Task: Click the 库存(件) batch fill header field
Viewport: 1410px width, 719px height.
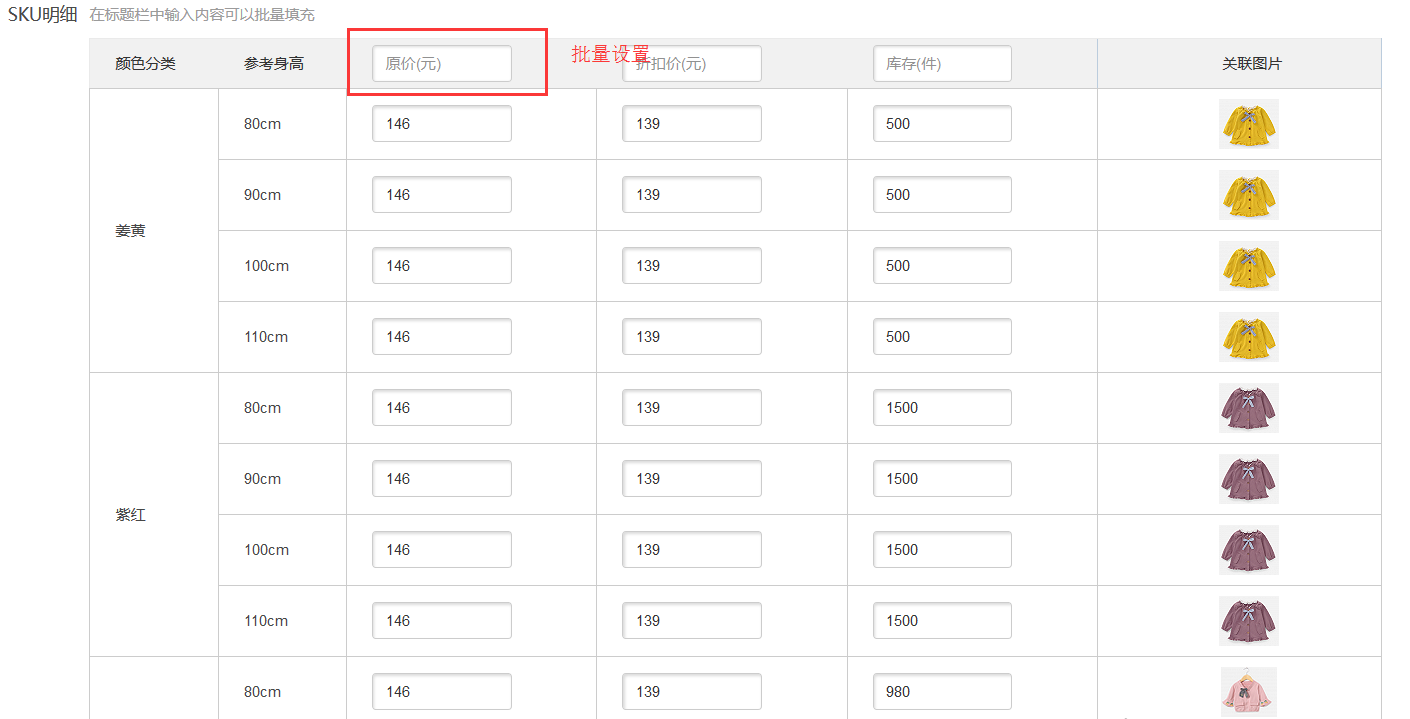Action: [941, 64]
